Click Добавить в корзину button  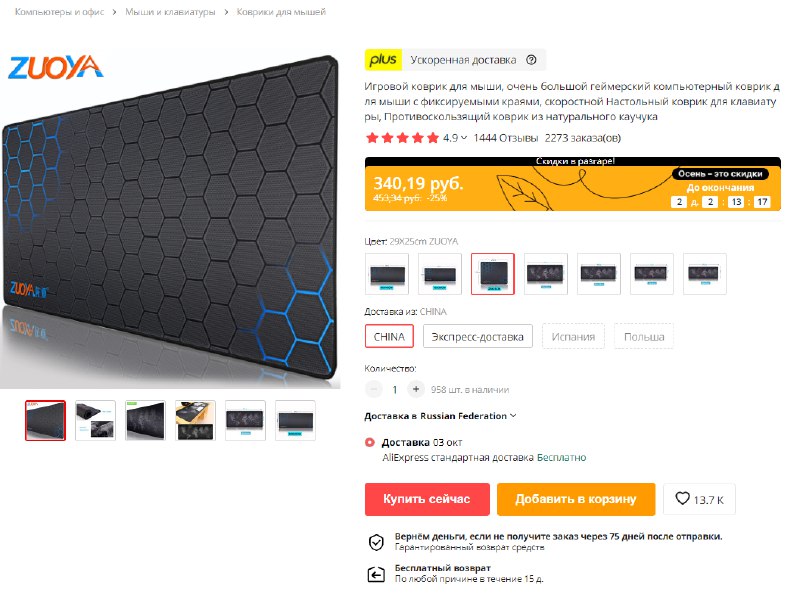pos(576,499)
